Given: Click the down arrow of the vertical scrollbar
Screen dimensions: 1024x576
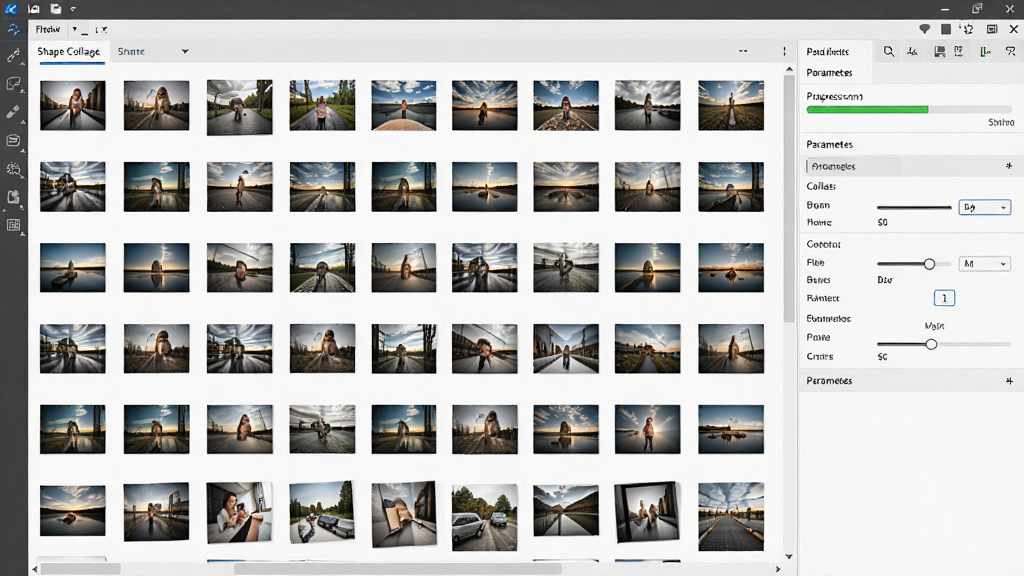Looking at the screenshot, I should coord(789,557).
